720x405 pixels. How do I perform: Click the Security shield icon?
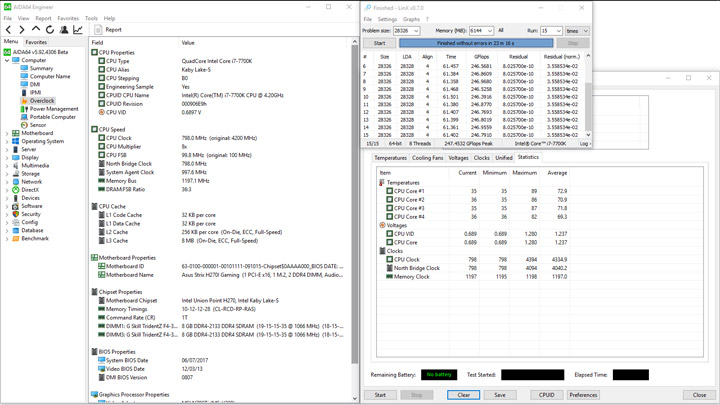[x=16, y=214]
